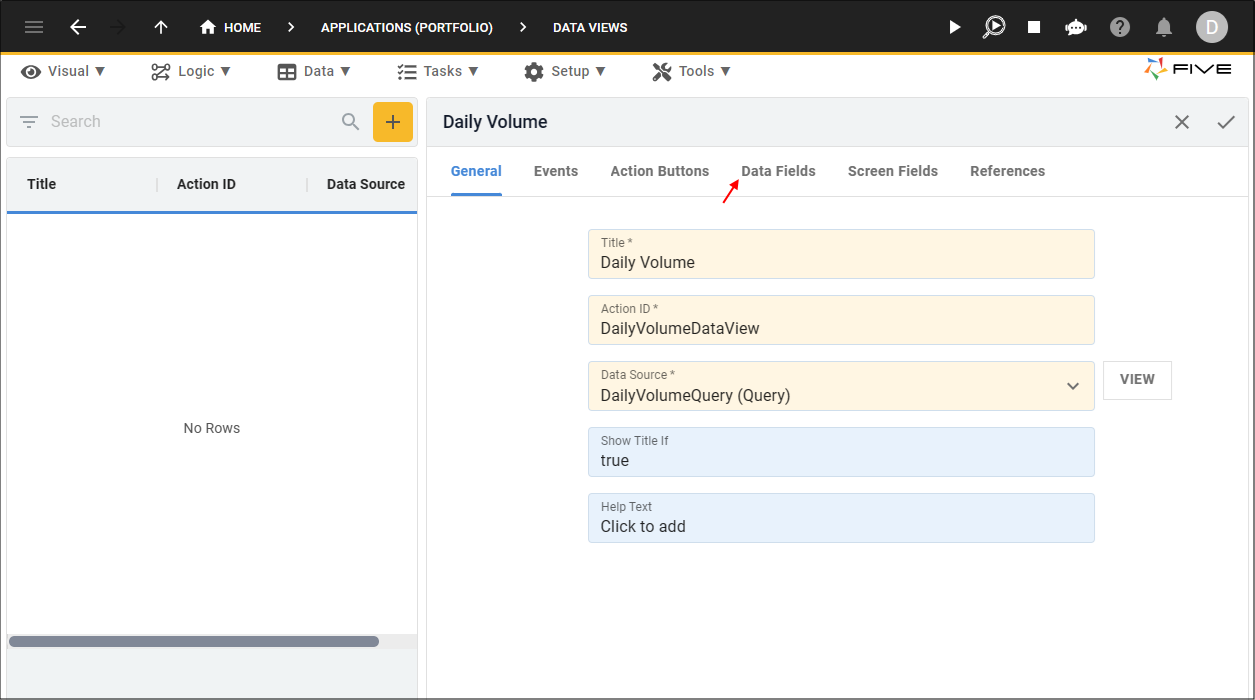Click the horizontal scrollbar in the list
This screenshot has height=700, width=1255.
194,641
